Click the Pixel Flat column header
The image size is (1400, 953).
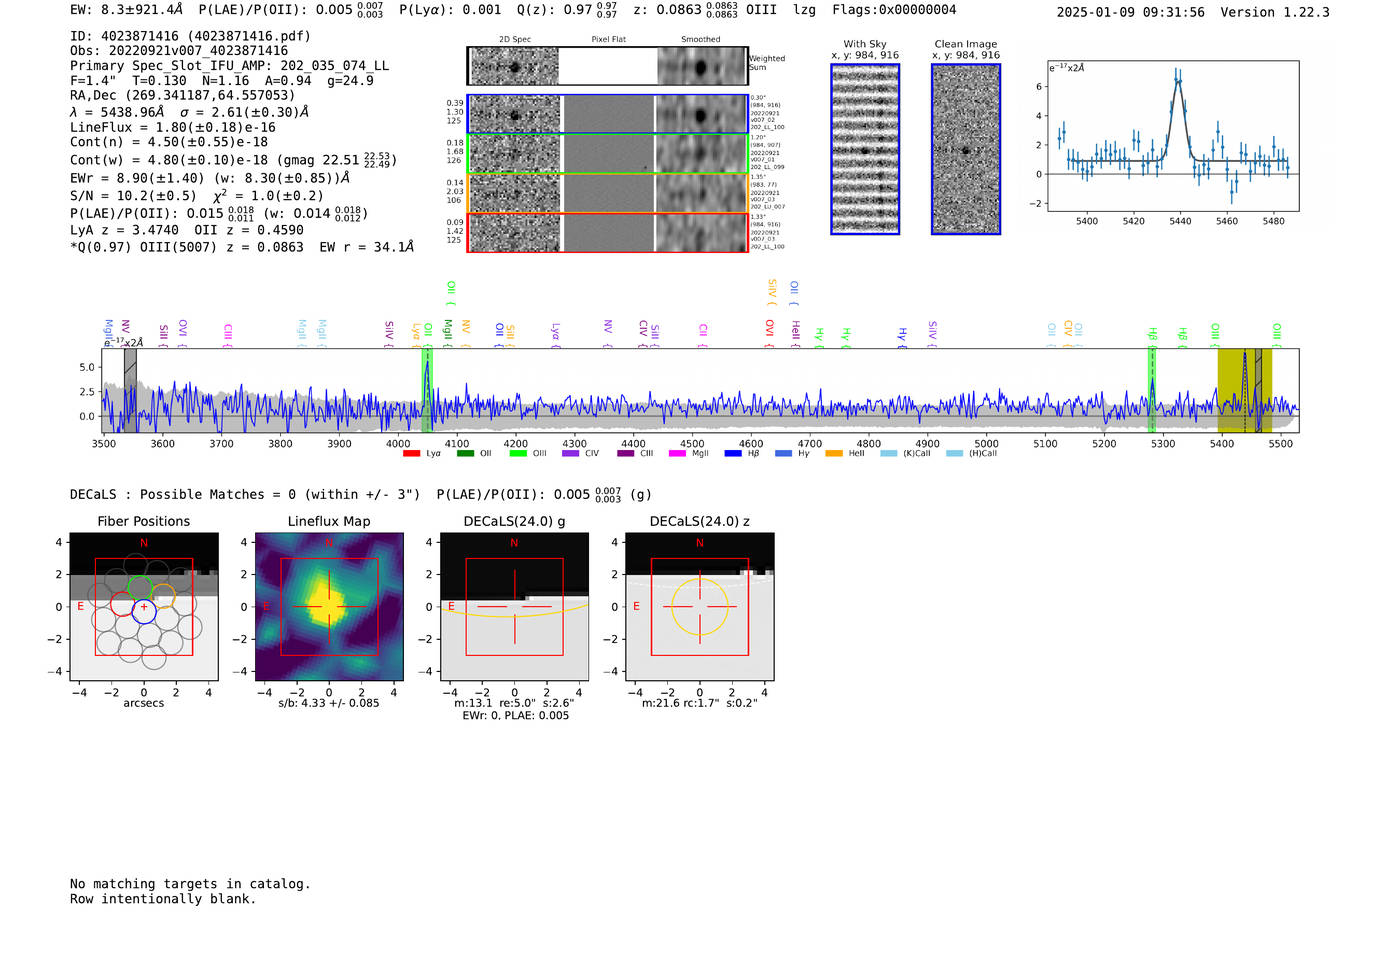(x=608, y=40)
